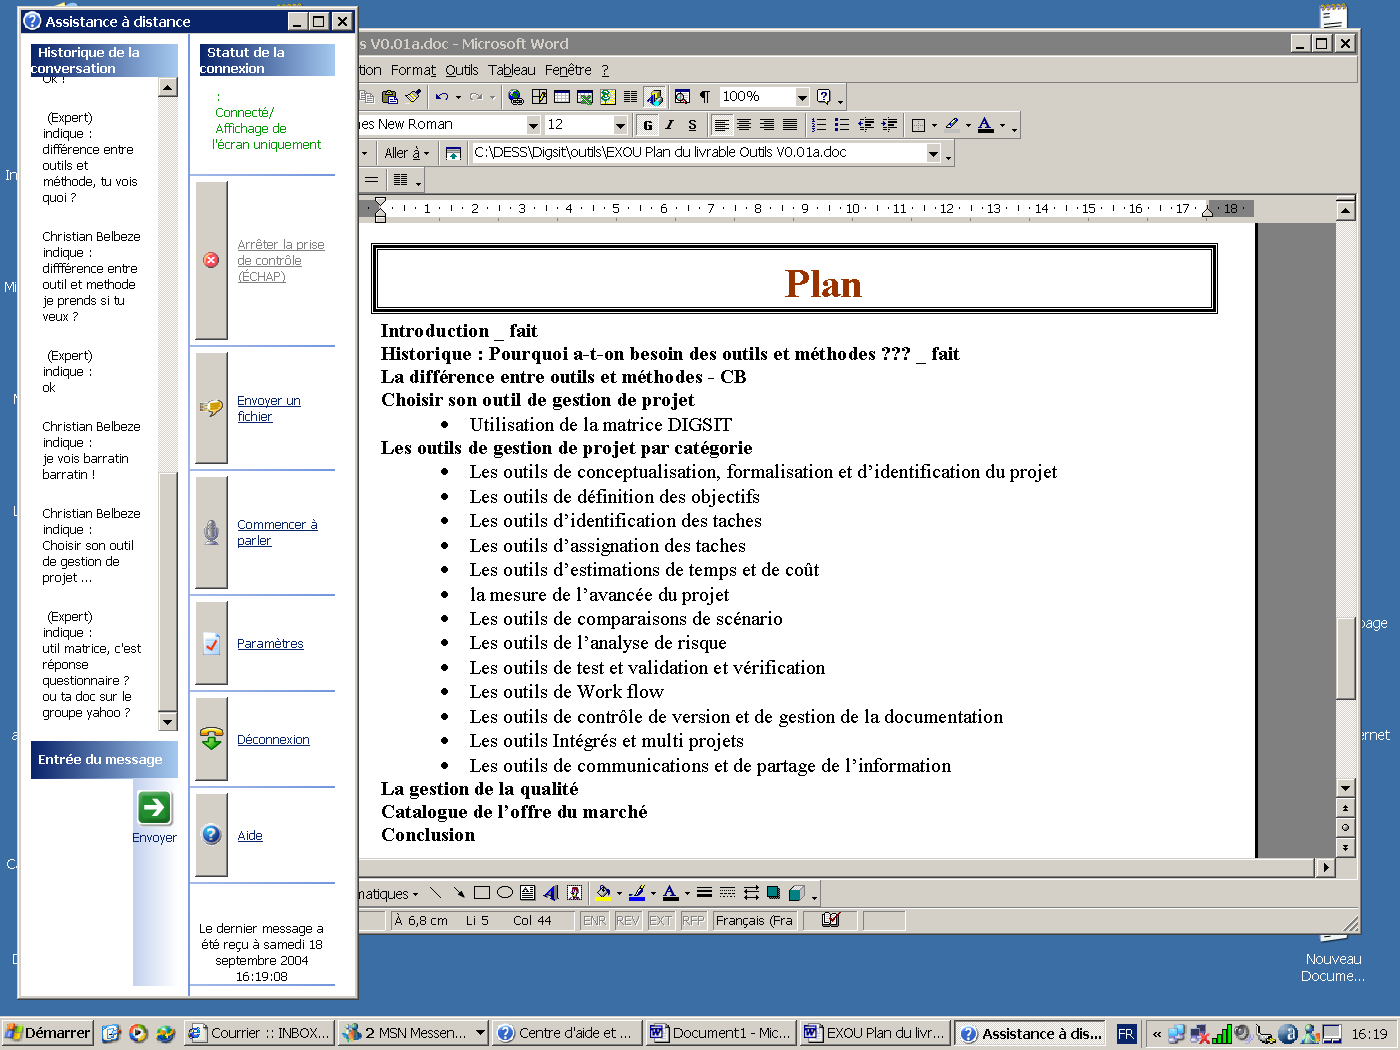
Task: Expand the MSN Messenger taskbar group arrow
Action: tap(480, 1033)
